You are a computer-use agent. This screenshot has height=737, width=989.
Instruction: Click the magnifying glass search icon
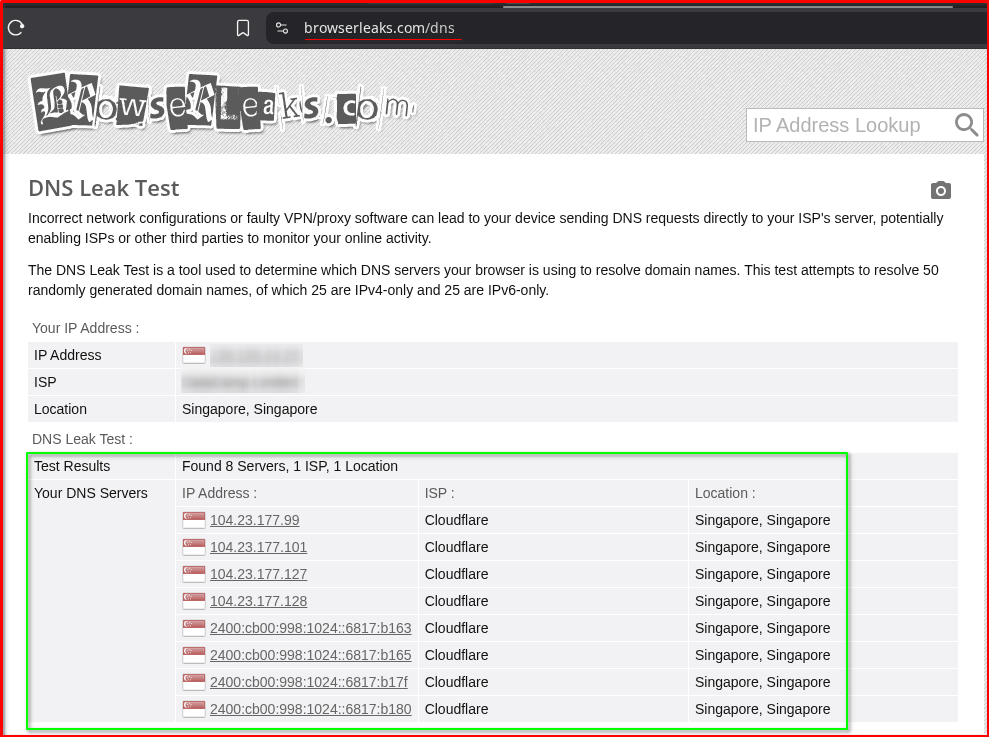966,125
